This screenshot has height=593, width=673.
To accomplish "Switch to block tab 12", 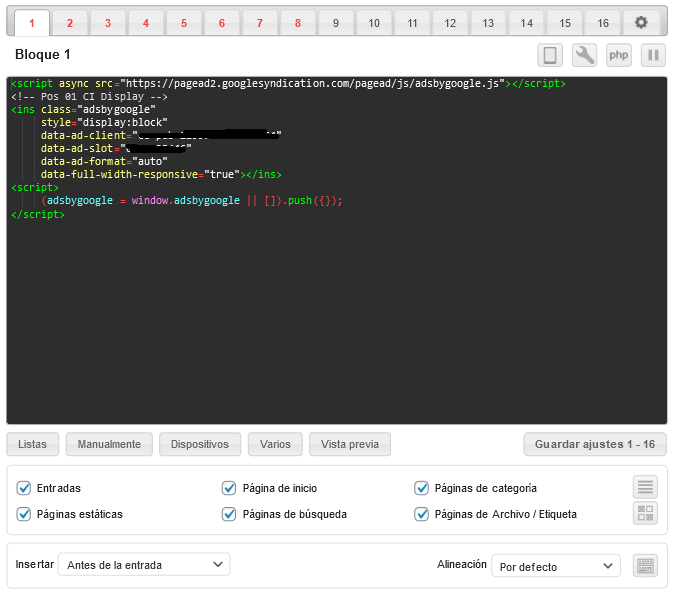I will click(x=450, y=23).
